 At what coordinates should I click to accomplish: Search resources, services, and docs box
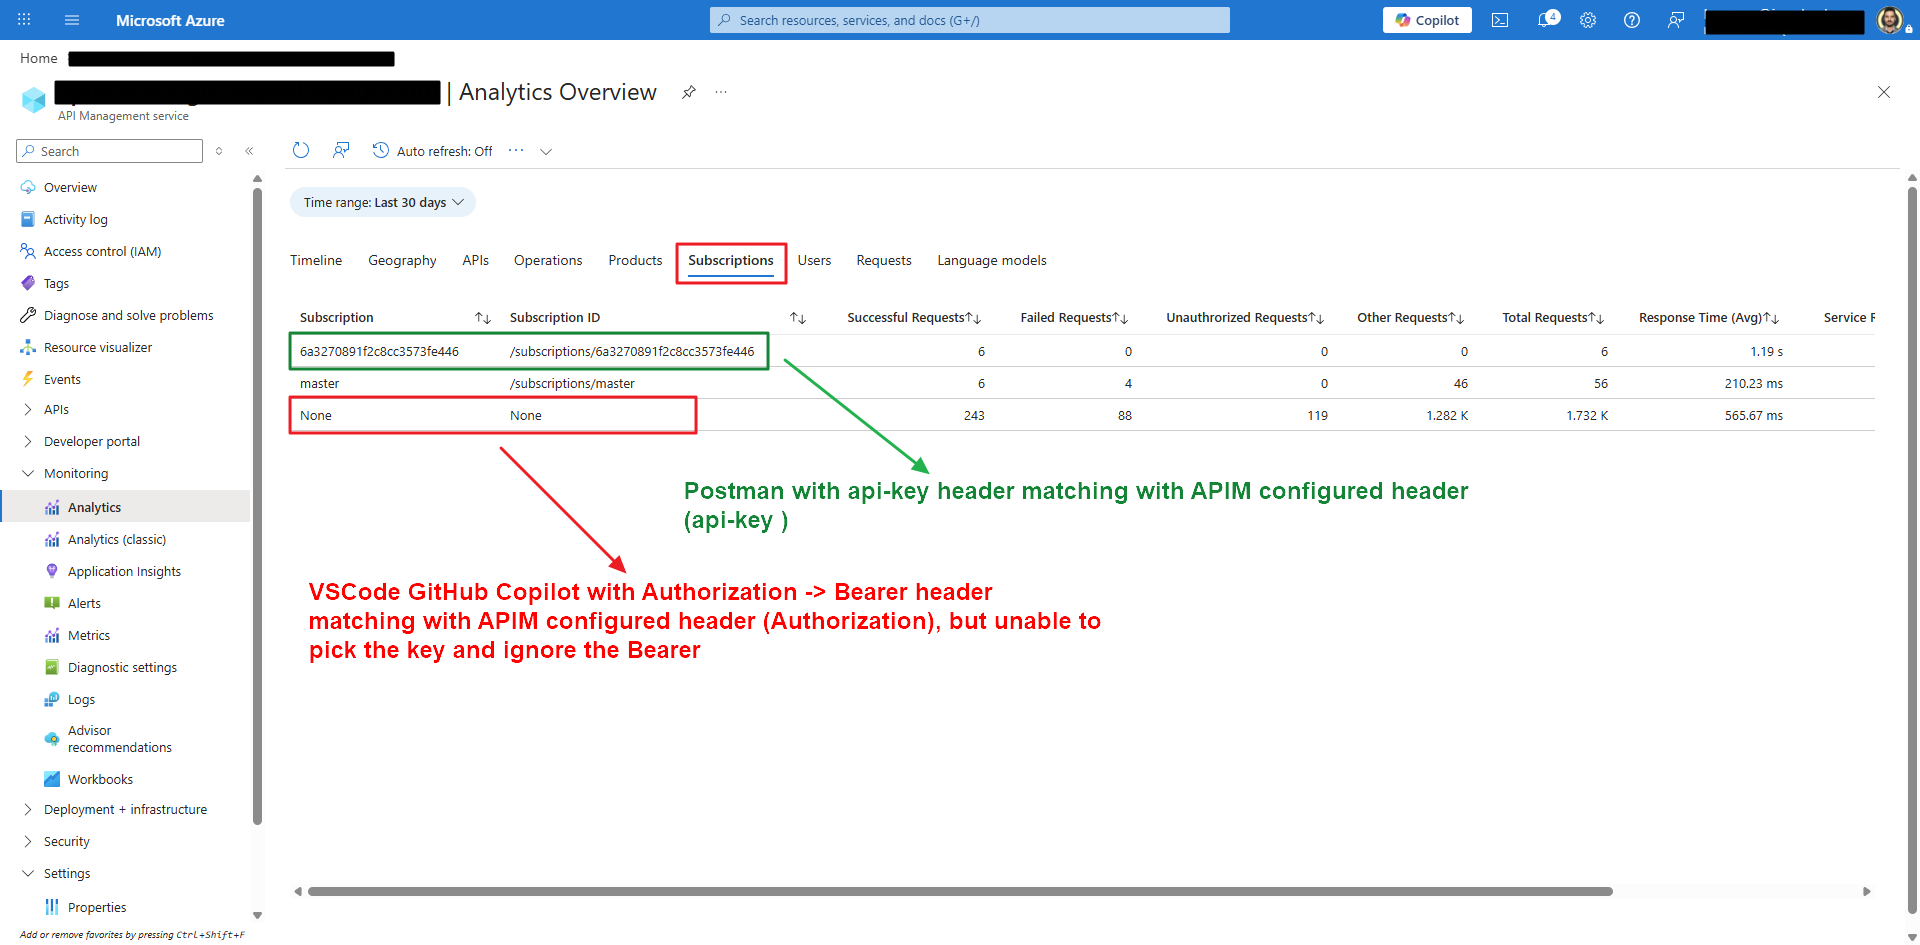pyautogui.click(x=970, y=20)
